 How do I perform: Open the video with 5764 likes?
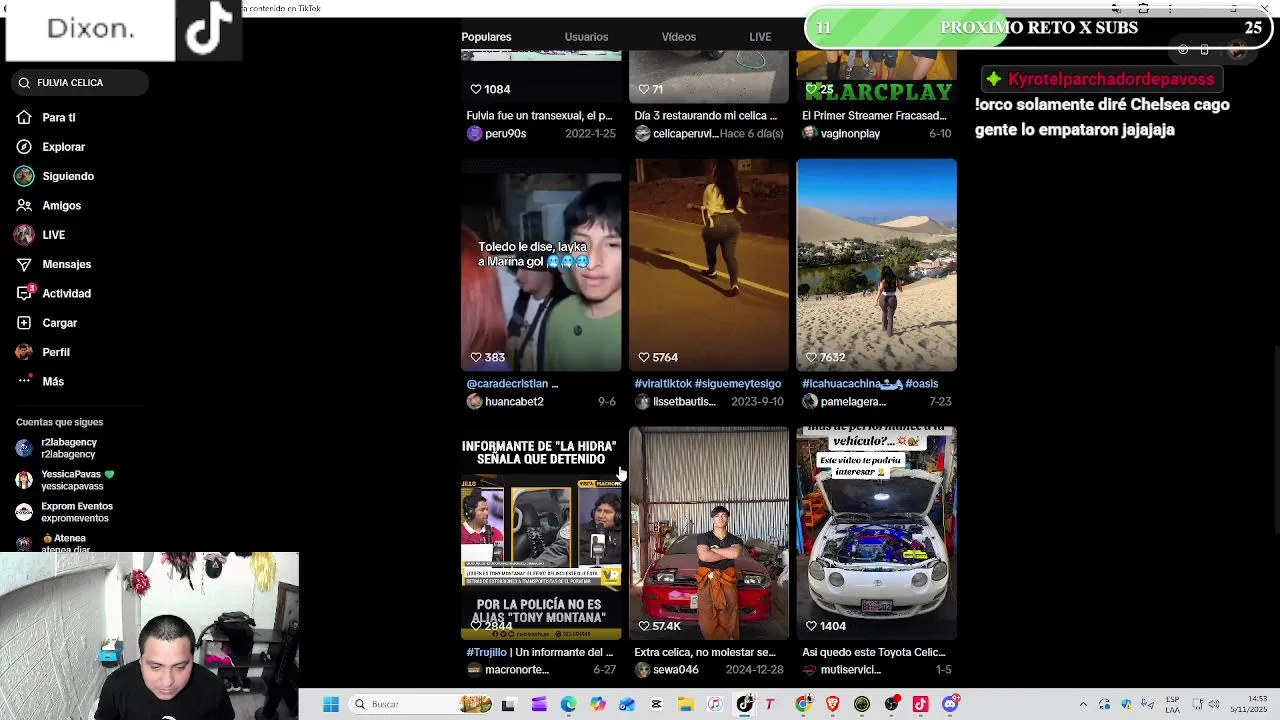(x=708, y=265)
